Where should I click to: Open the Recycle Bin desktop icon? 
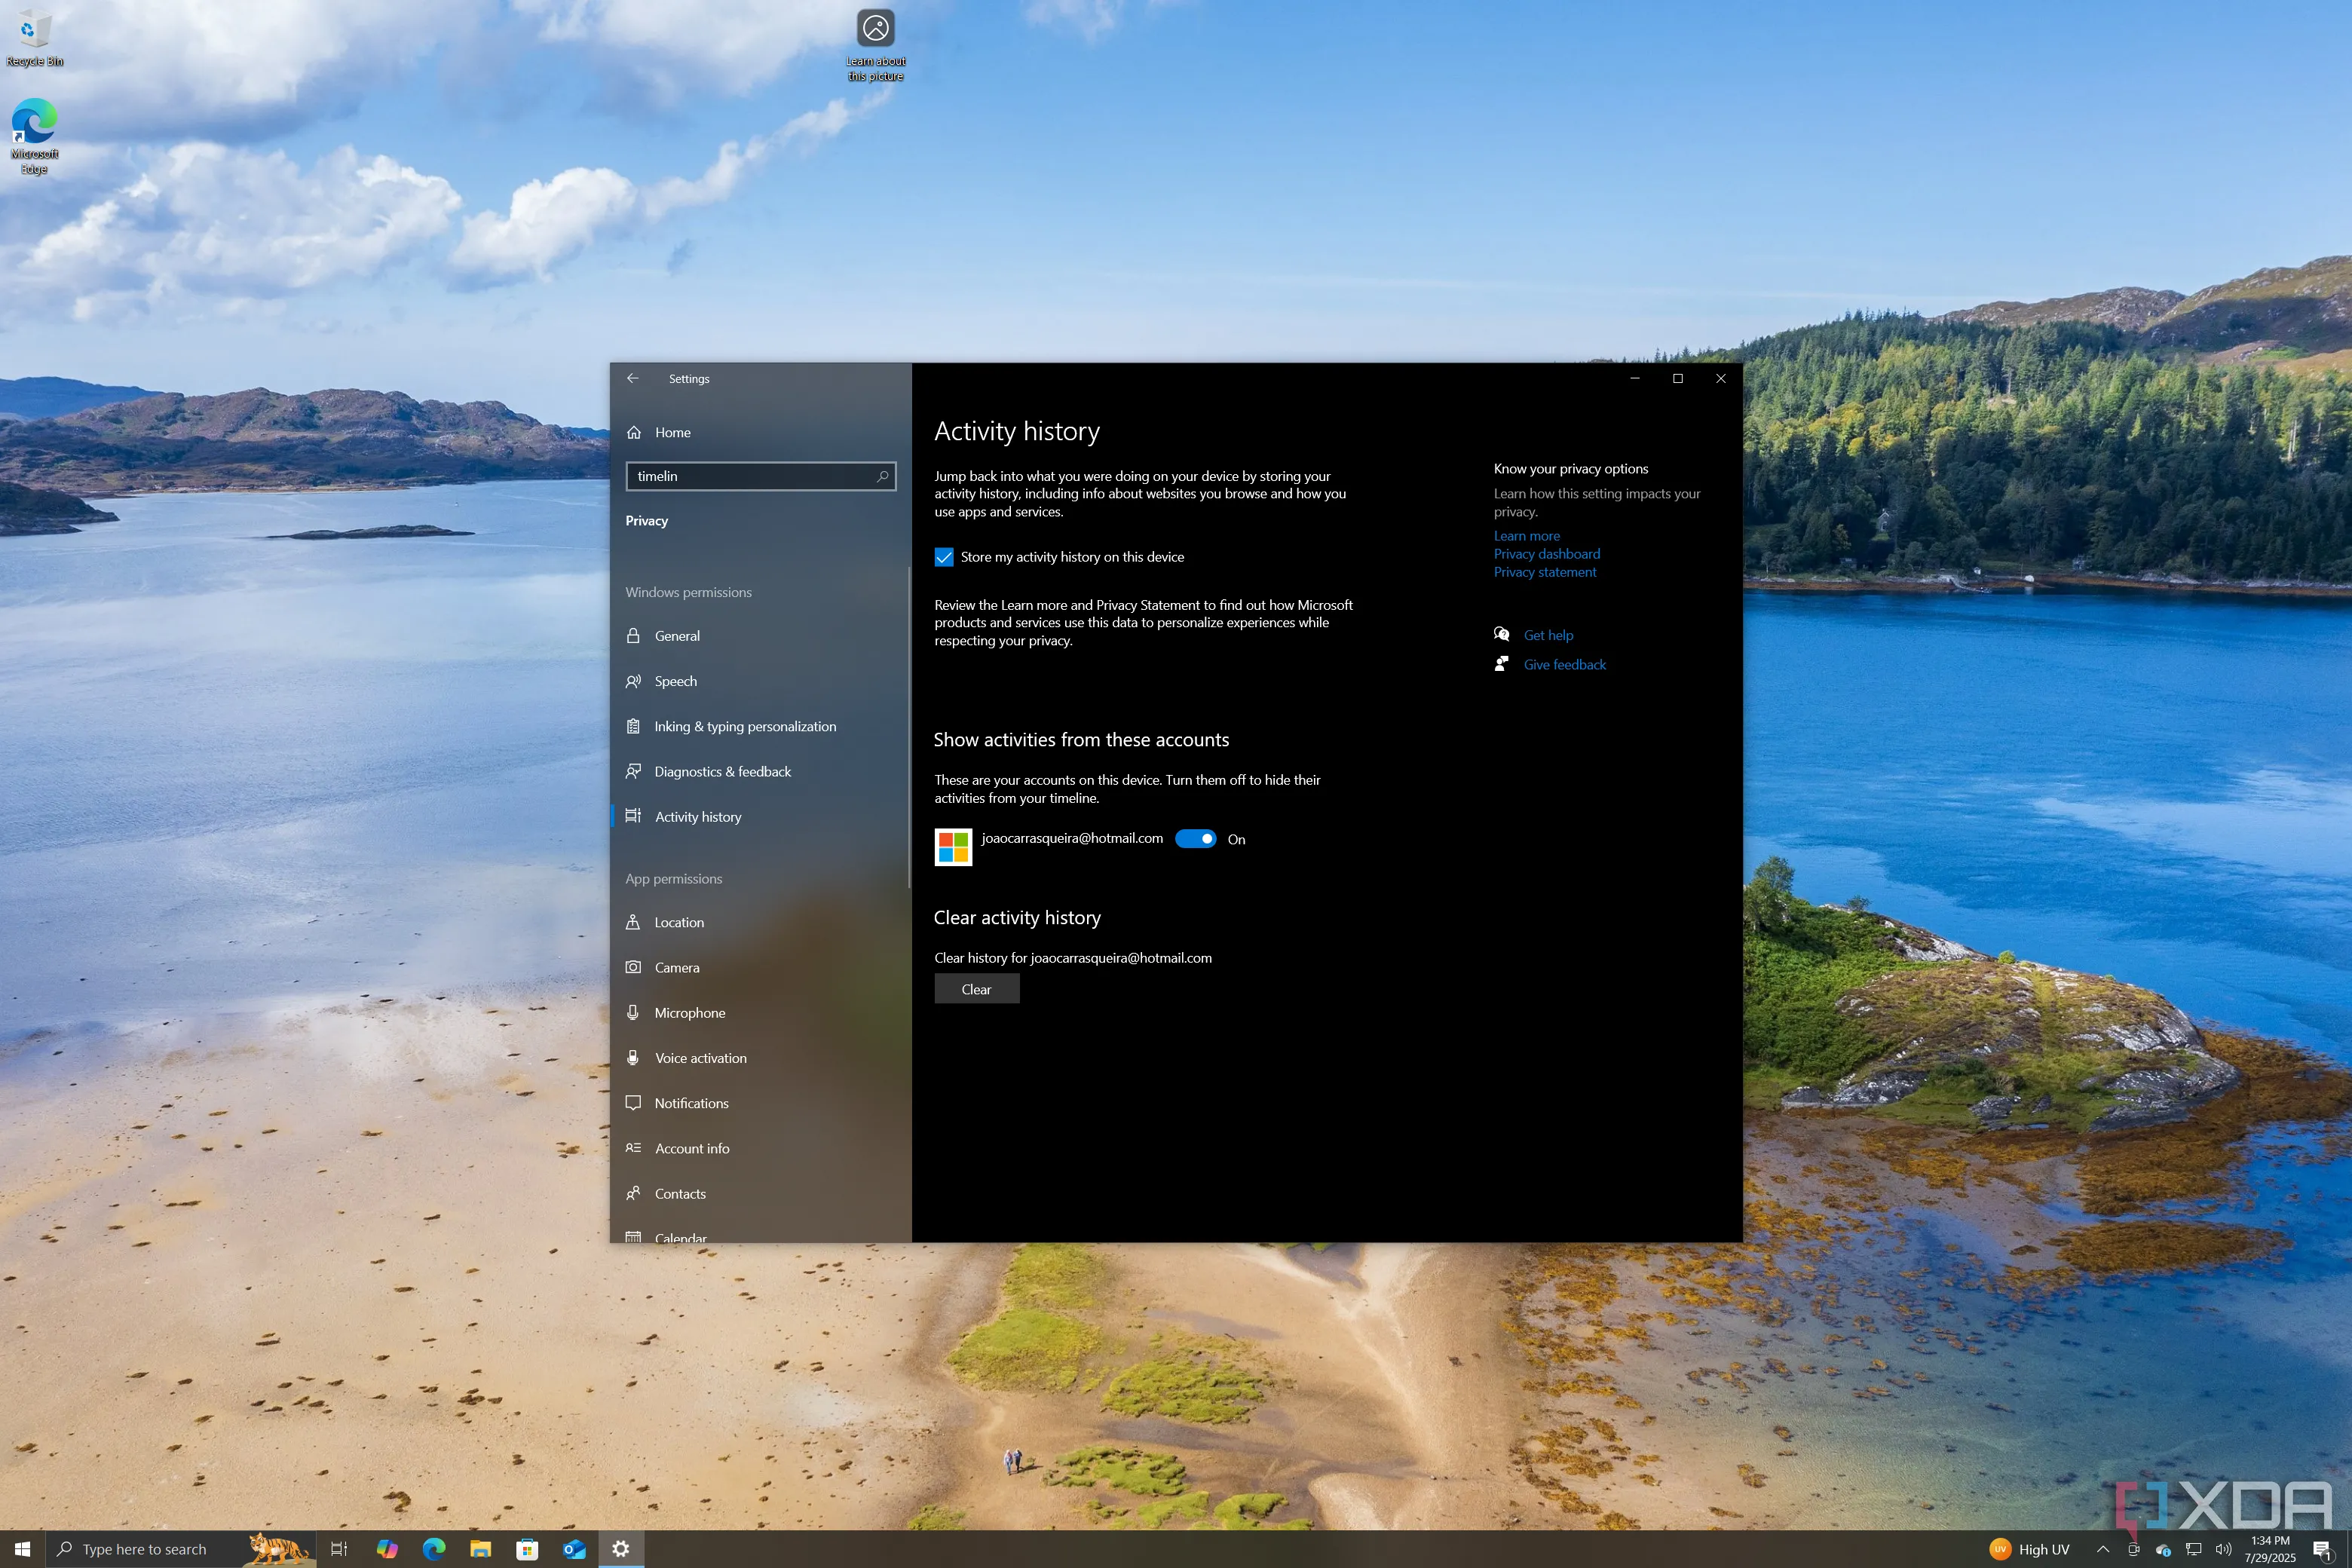pyautogui.click(x=34, y=37)
